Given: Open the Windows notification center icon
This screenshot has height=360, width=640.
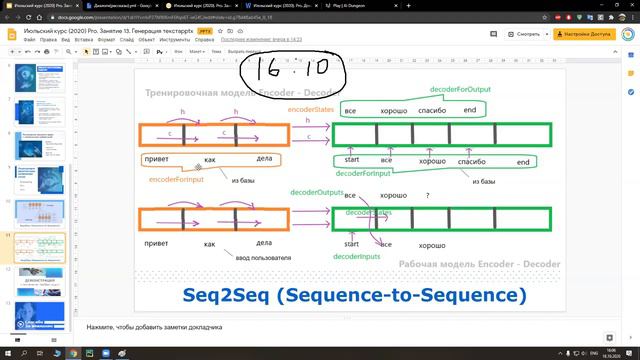Looking at the screenshot, I should pyautogui.click(x=629, y=353).
